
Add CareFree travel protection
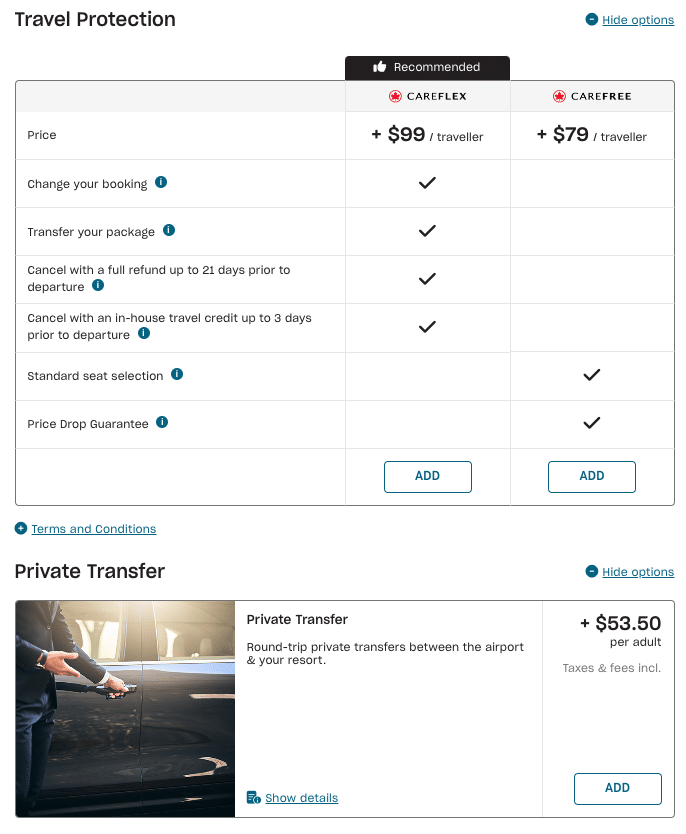[591, 476]
